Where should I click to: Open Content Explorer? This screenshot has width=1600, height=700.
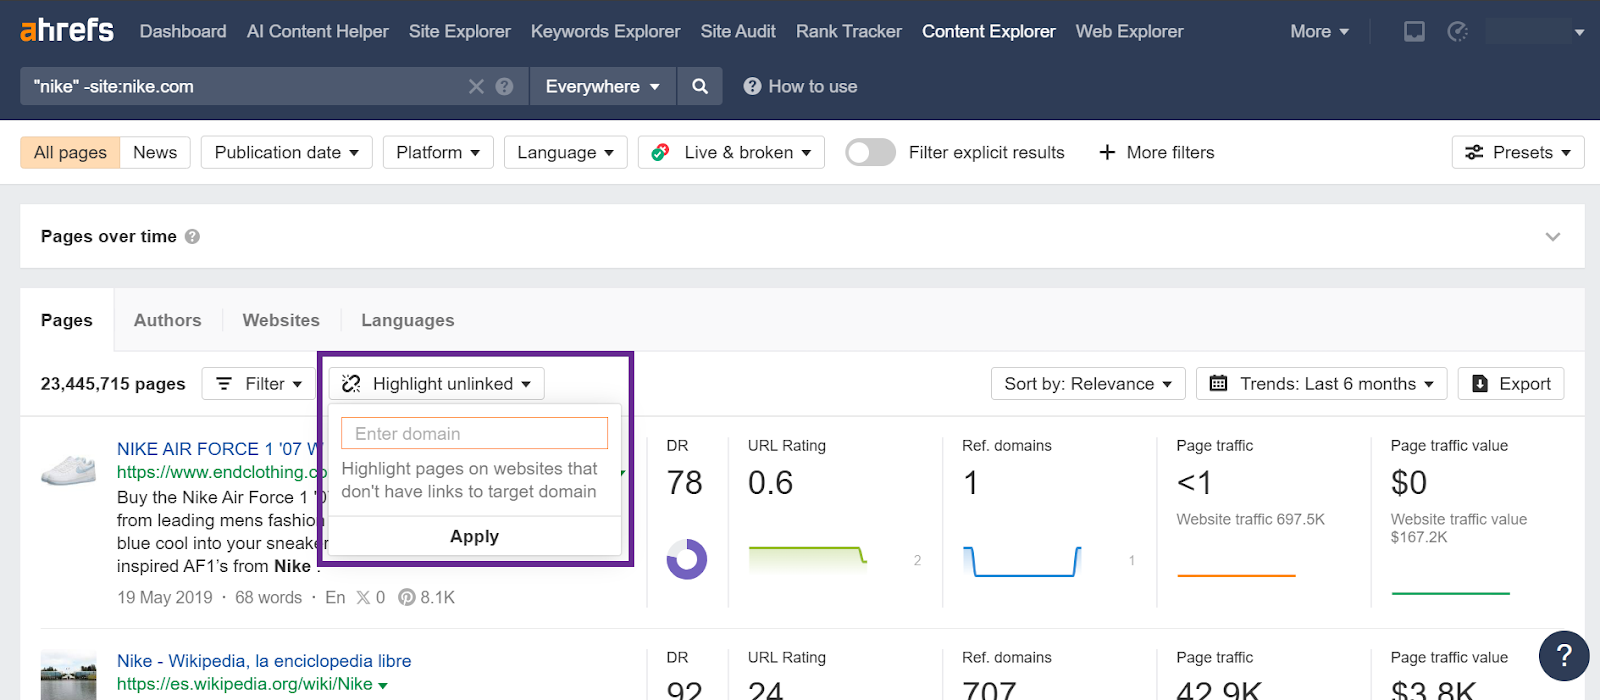coord(989,32)
